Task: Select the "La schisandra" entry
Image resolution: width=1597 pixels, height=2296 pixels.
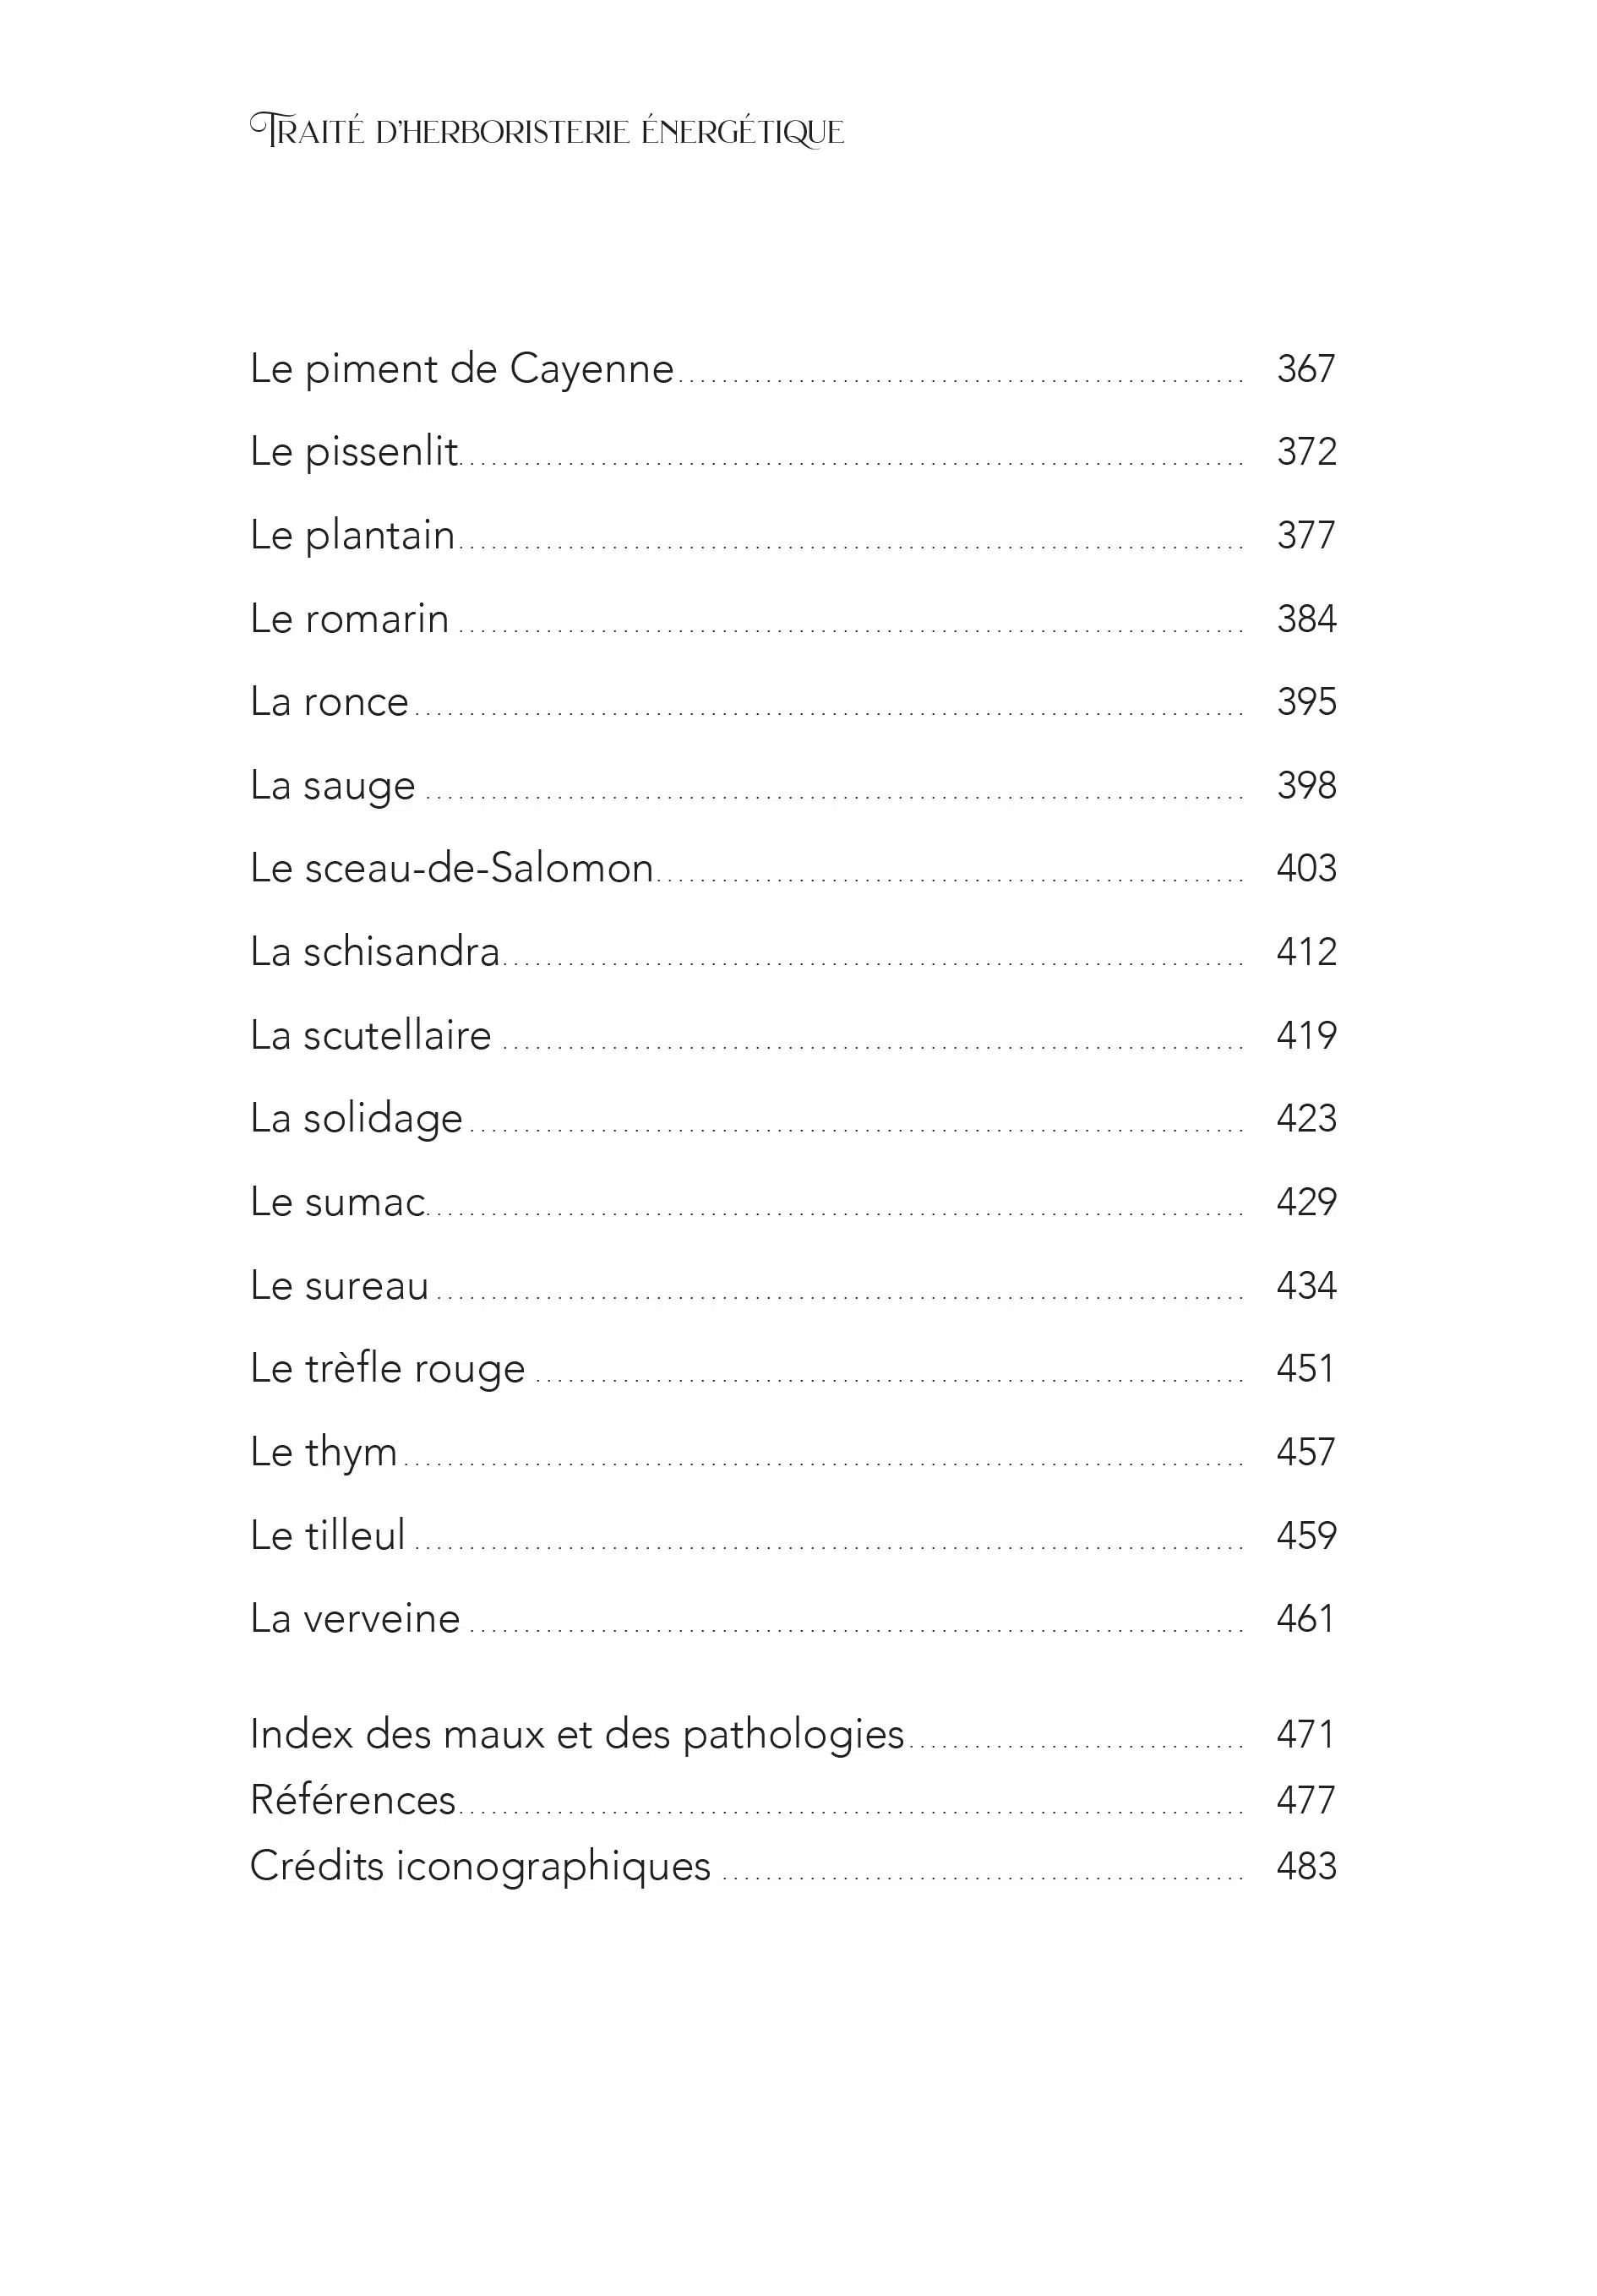Action: (x=374, y=952)
